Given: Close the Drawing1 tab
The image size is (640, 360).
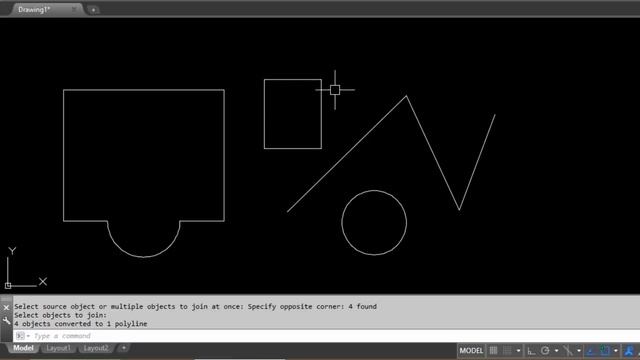Looking at the screenshot, I should 74,9.
